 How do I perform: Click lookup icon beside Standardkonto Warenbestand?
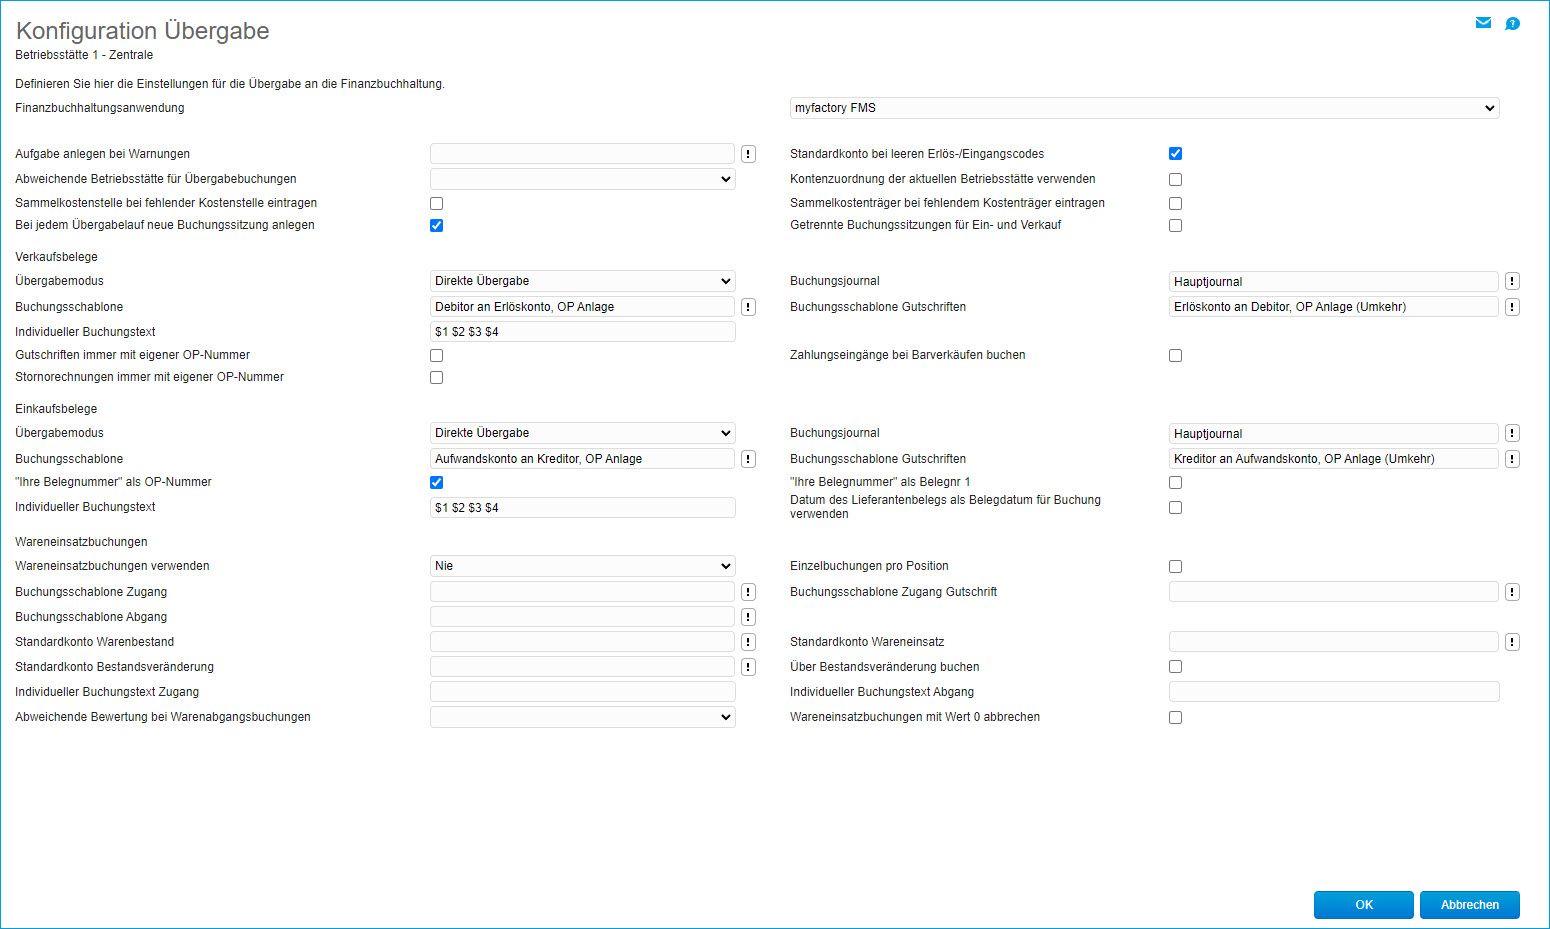click(x=748, y=642)
